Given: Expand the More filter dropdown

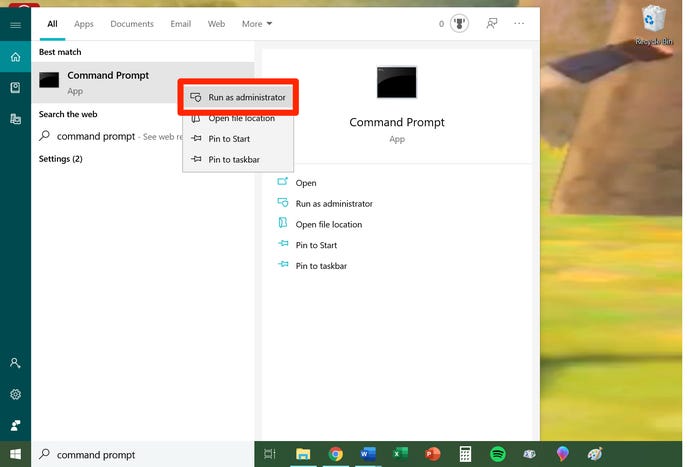Looking at the screenshot, I should [x=257, y=24].
